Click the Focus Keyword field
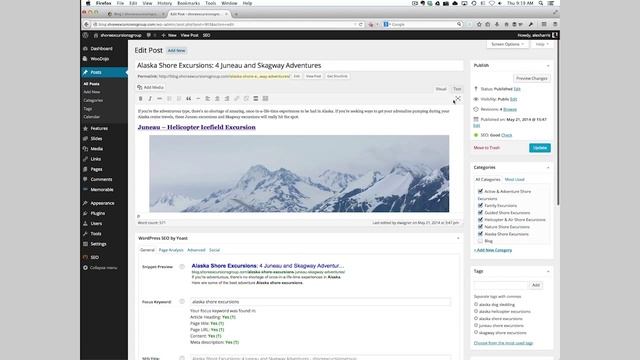640x360 pixels. [320, 302]
